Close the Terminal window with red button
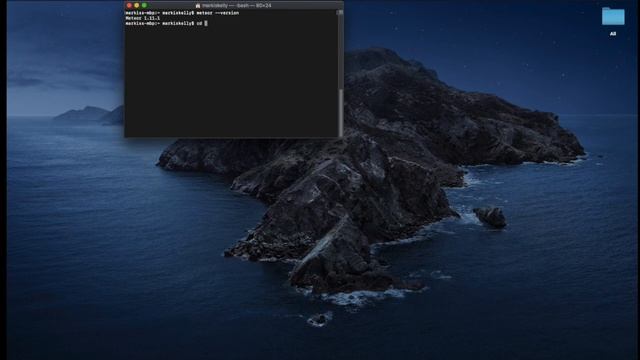This screenshot has height=360, width=640. (129, 5)
